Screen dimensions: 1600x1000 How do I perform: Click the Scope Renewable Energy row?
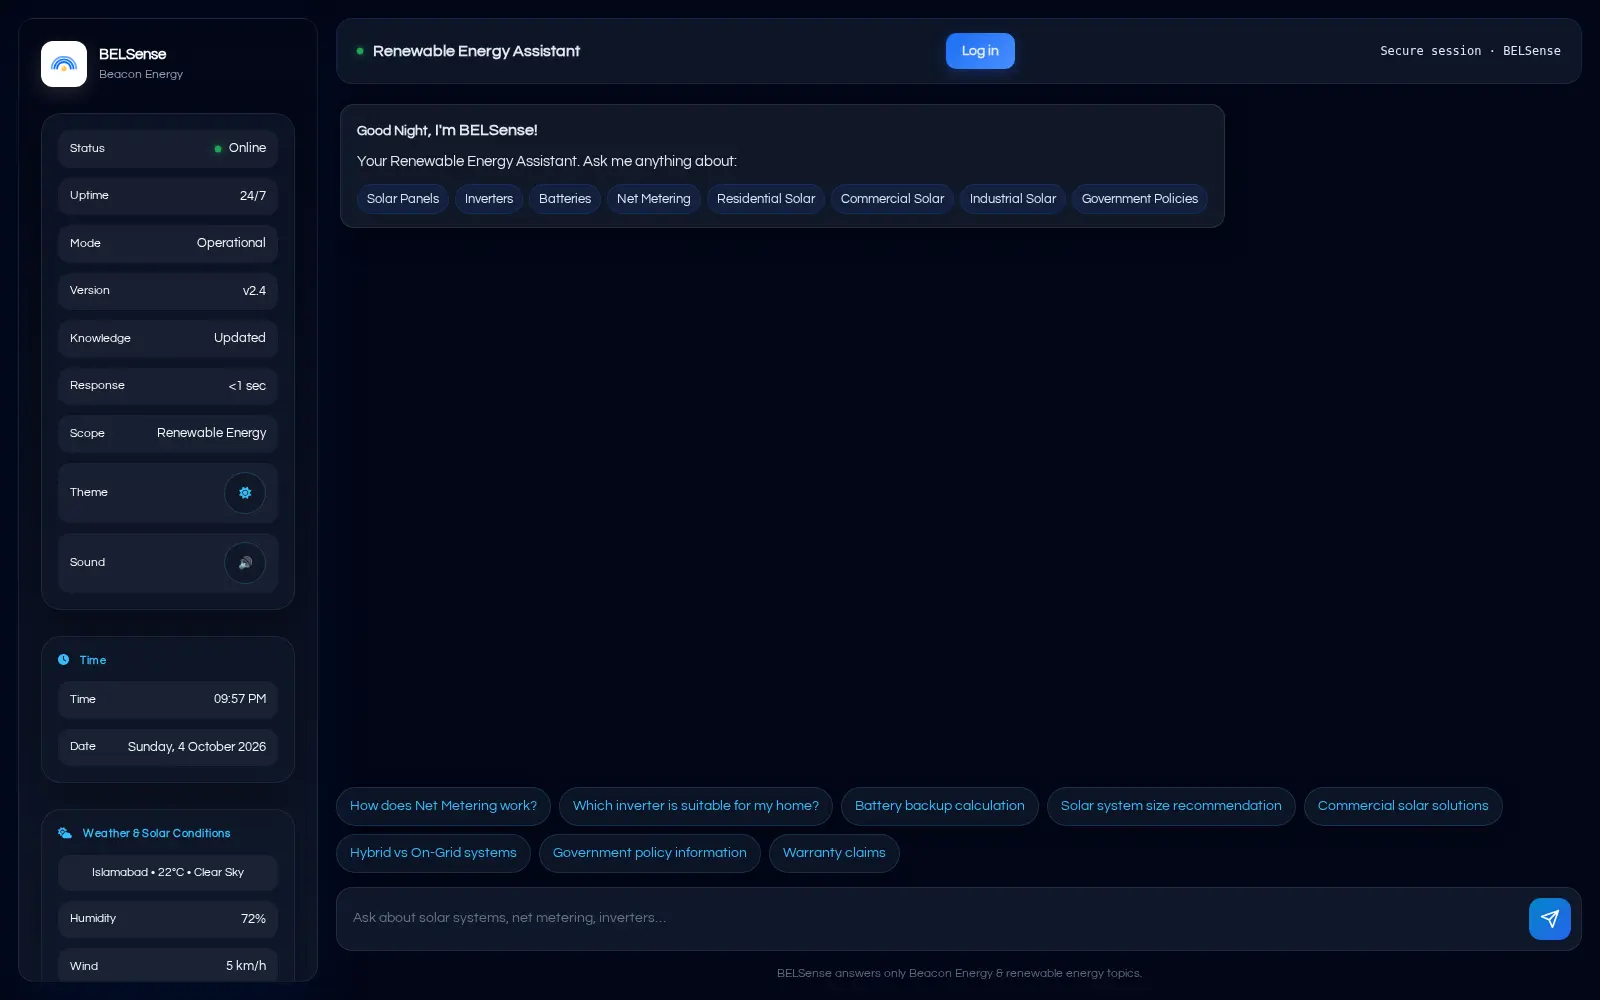168,433
